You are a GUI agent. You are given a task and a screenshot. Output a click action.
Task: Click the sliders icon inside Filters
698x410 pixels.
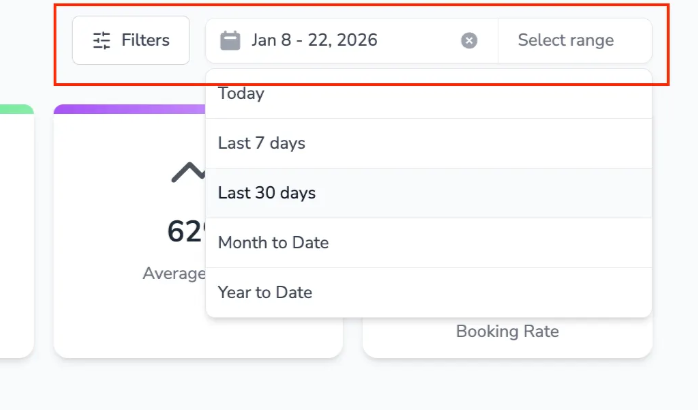(x=101, y=41)
